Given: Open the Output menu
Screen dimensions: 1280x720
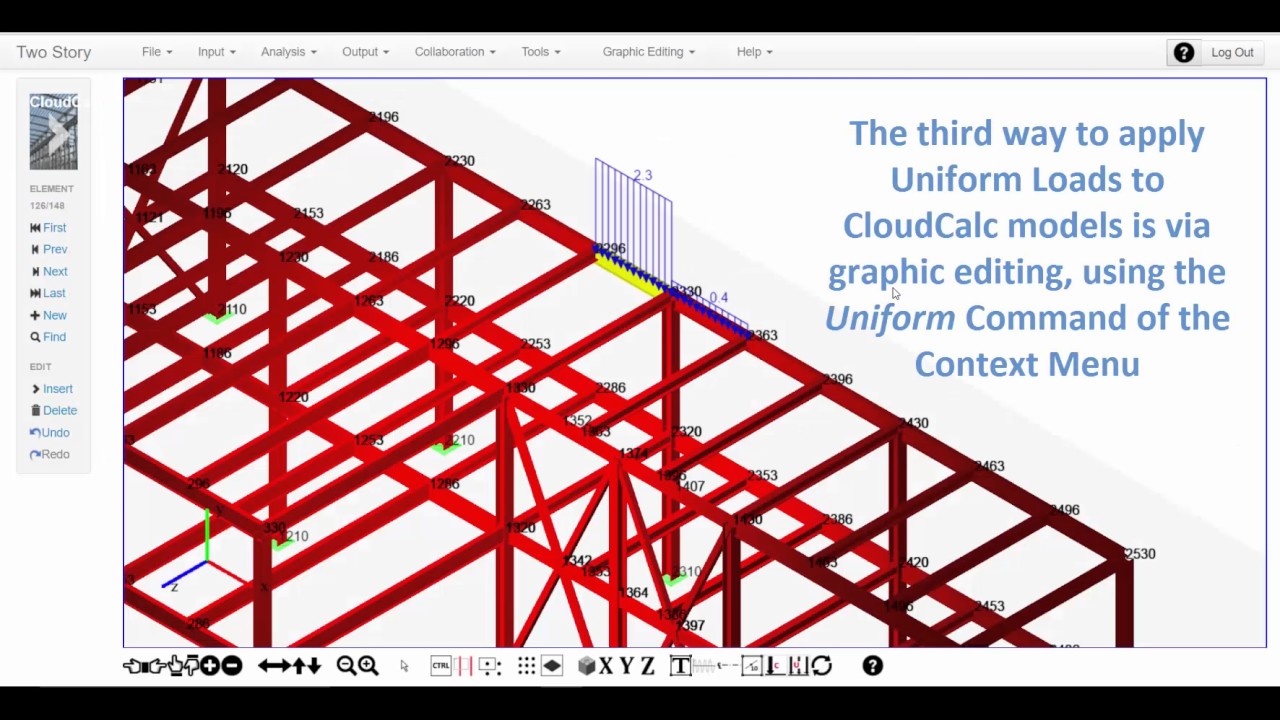Looking at the screenshot, I should [365, 52].
